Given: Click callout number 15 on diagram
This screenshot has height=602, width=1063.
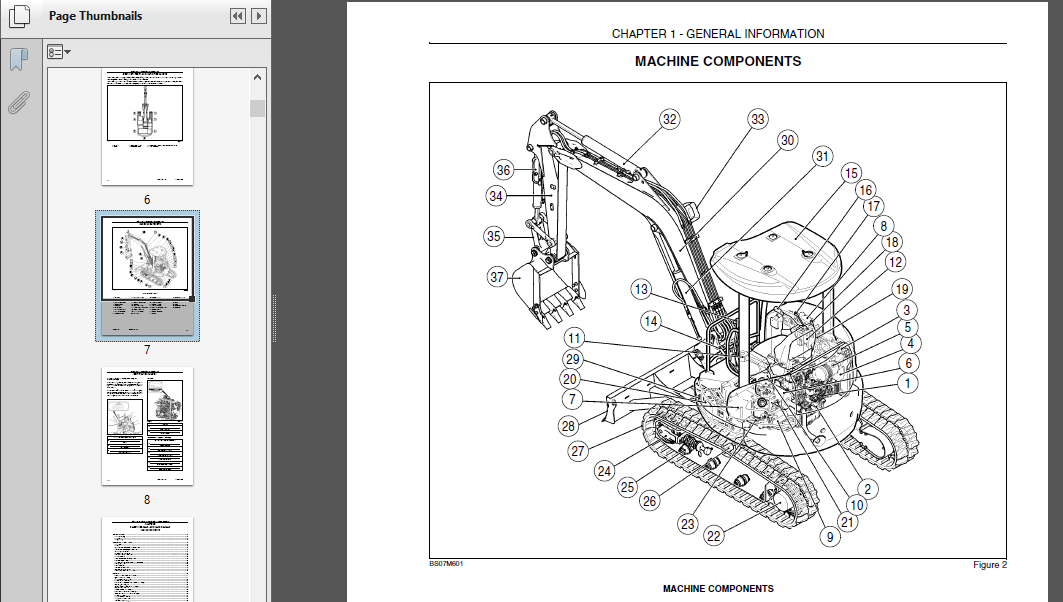Looking at the screenshot, I should (851, 174).
